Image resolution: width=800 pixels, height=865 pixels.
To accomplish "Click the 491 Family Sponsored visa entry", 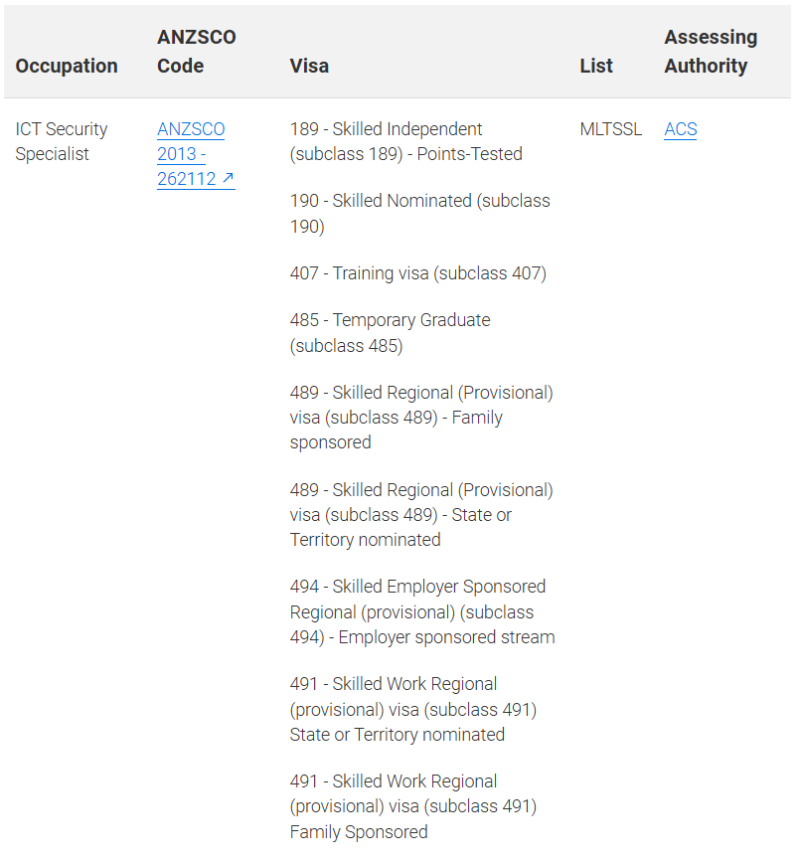I will (x=413, y=807).
